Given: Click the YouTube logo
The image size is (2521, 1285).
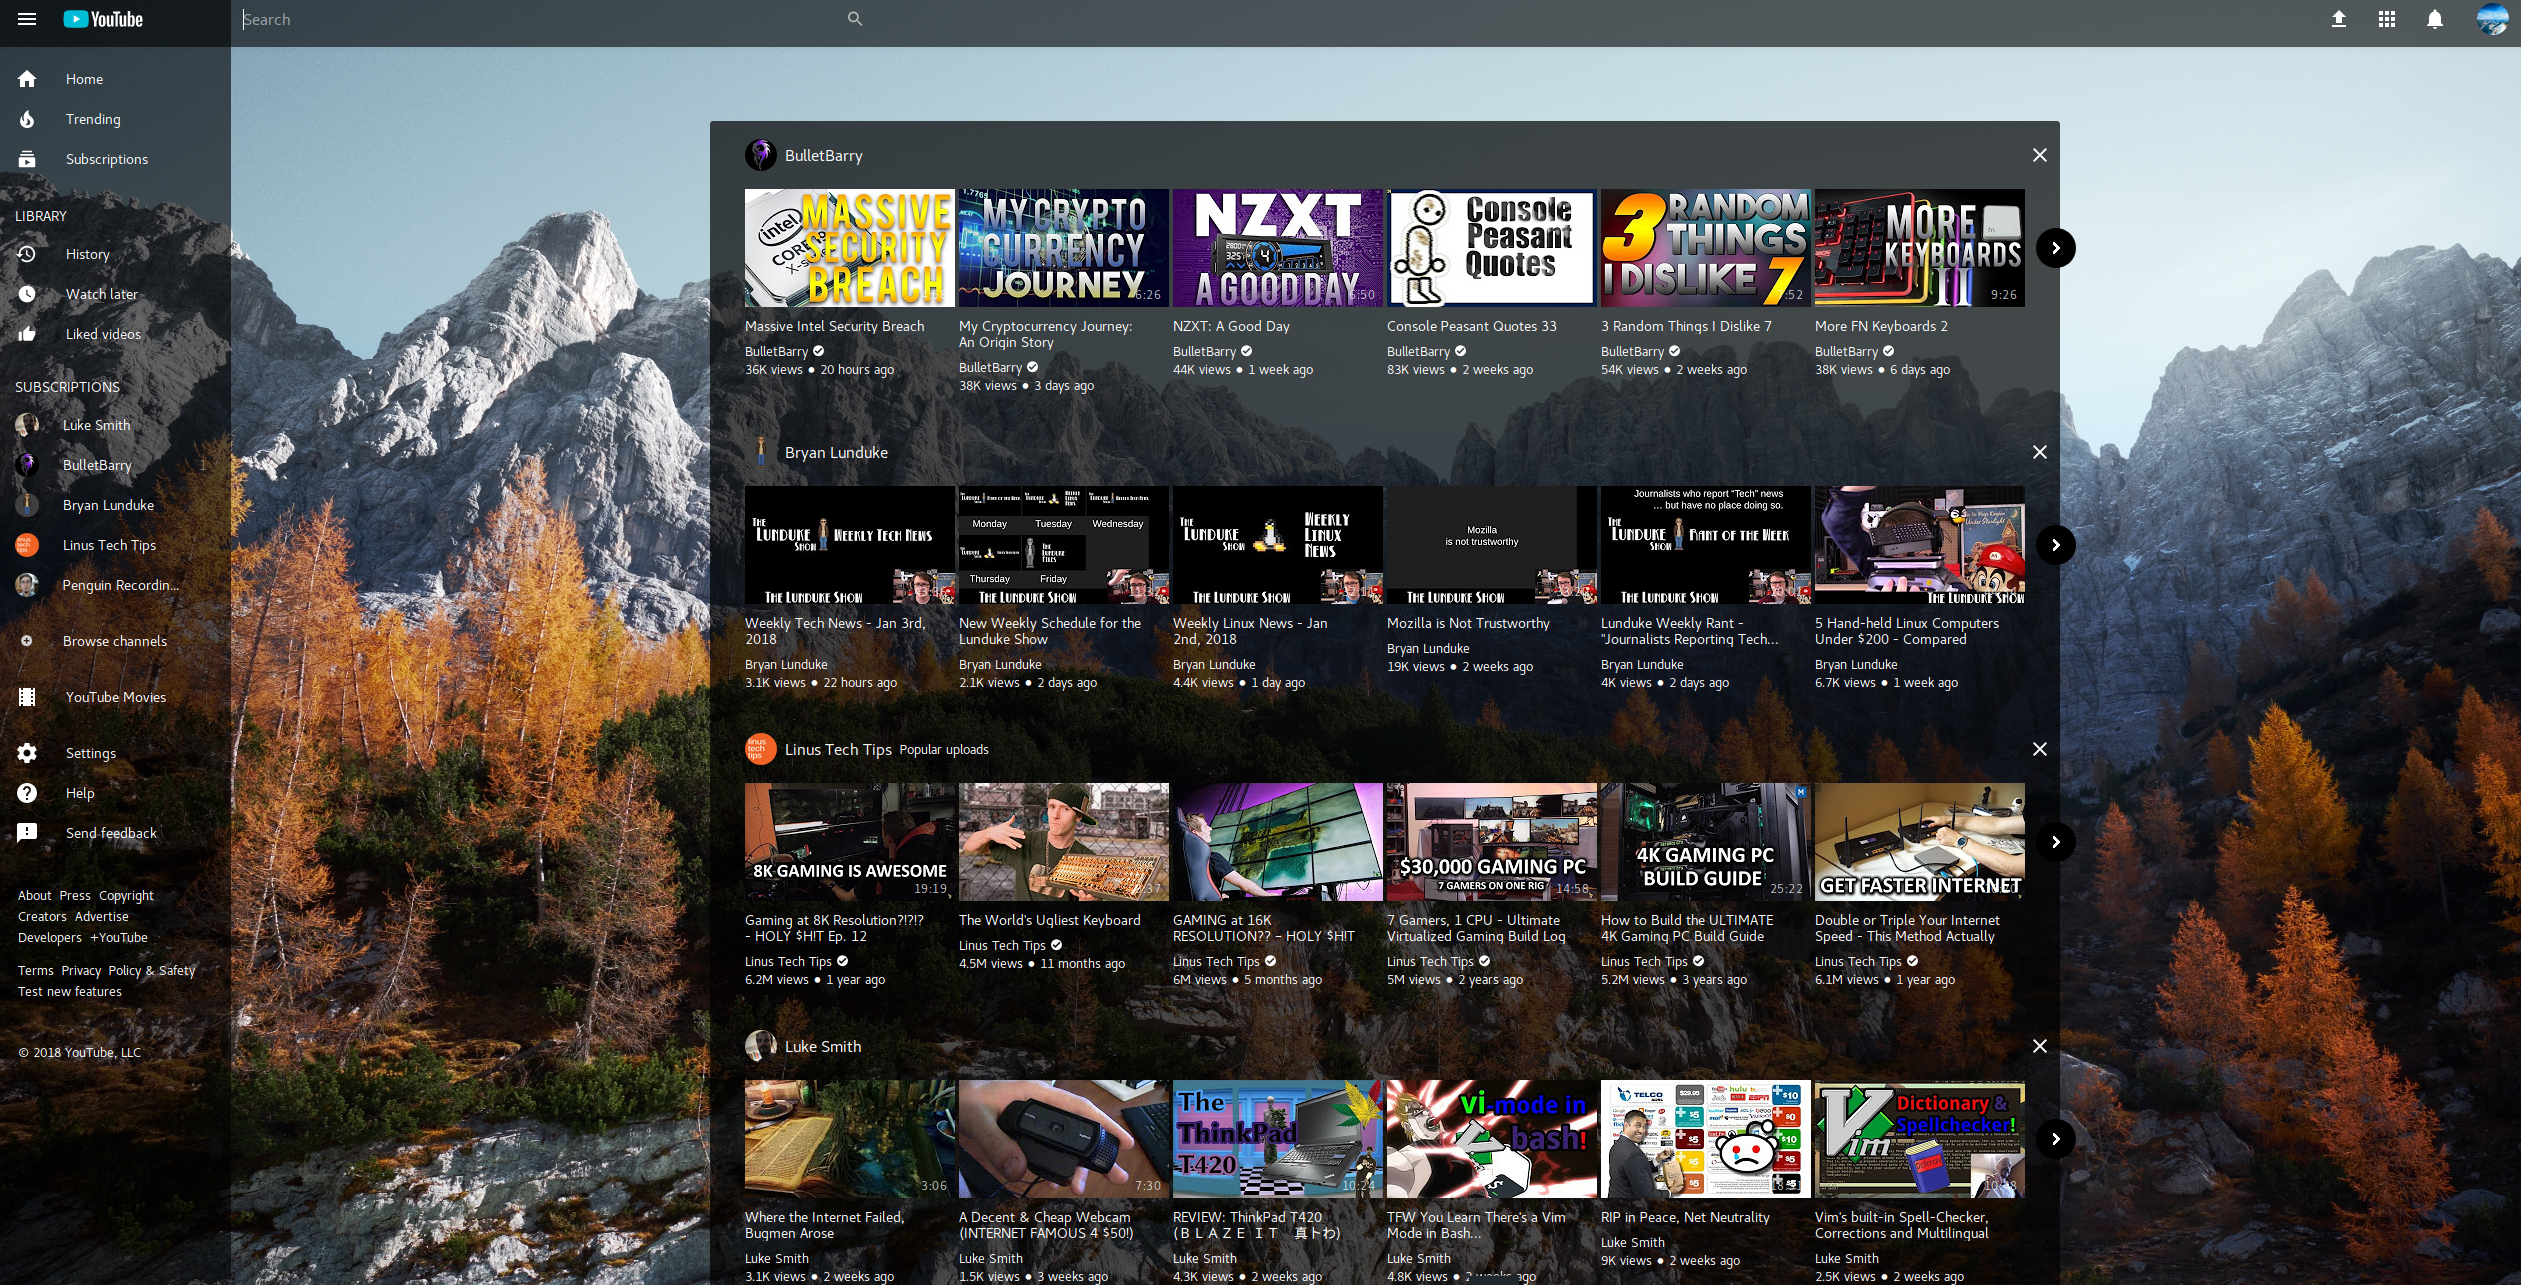Looking at the screenshot, I should (103, 19).
